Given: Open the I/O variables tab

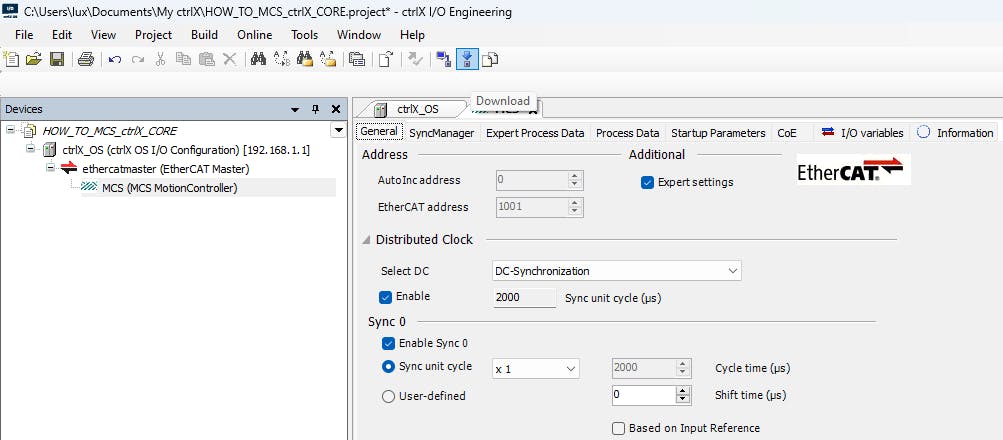Looking at the screenshot, I should pos(862,133).
